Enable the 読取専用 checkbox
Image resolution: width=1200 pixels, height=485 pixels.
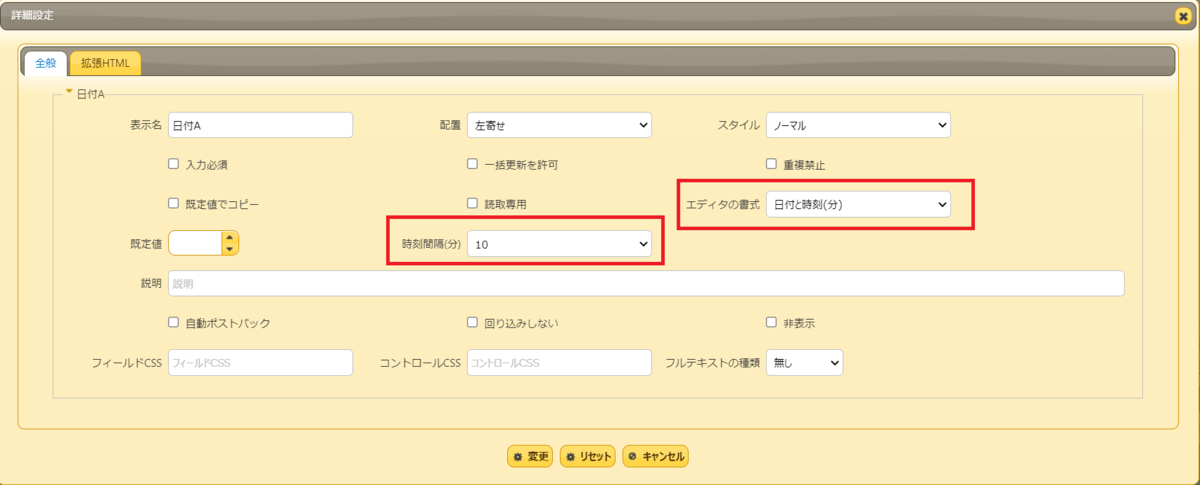pyautogui.click(x=472, y=203)
